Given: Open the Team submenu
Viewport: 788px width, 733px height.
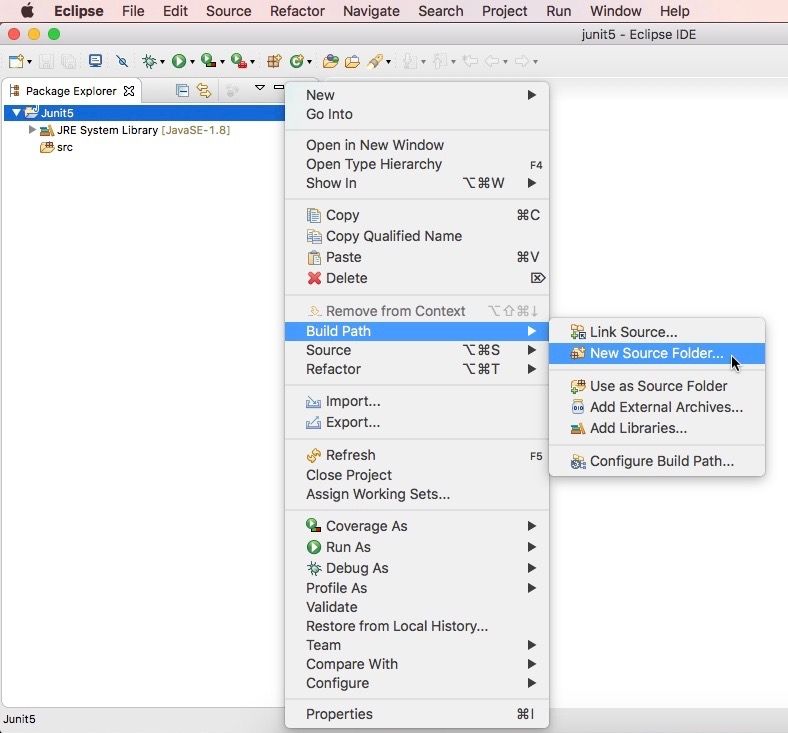Looking at the screenshot, I should [x=417, y=645].
